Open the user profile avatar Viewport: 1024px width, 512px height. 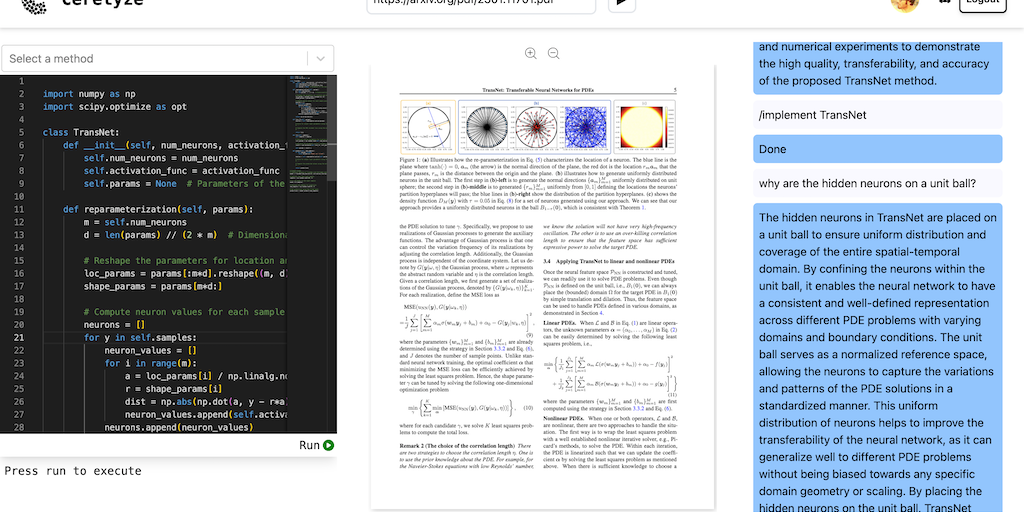(905, 4)
